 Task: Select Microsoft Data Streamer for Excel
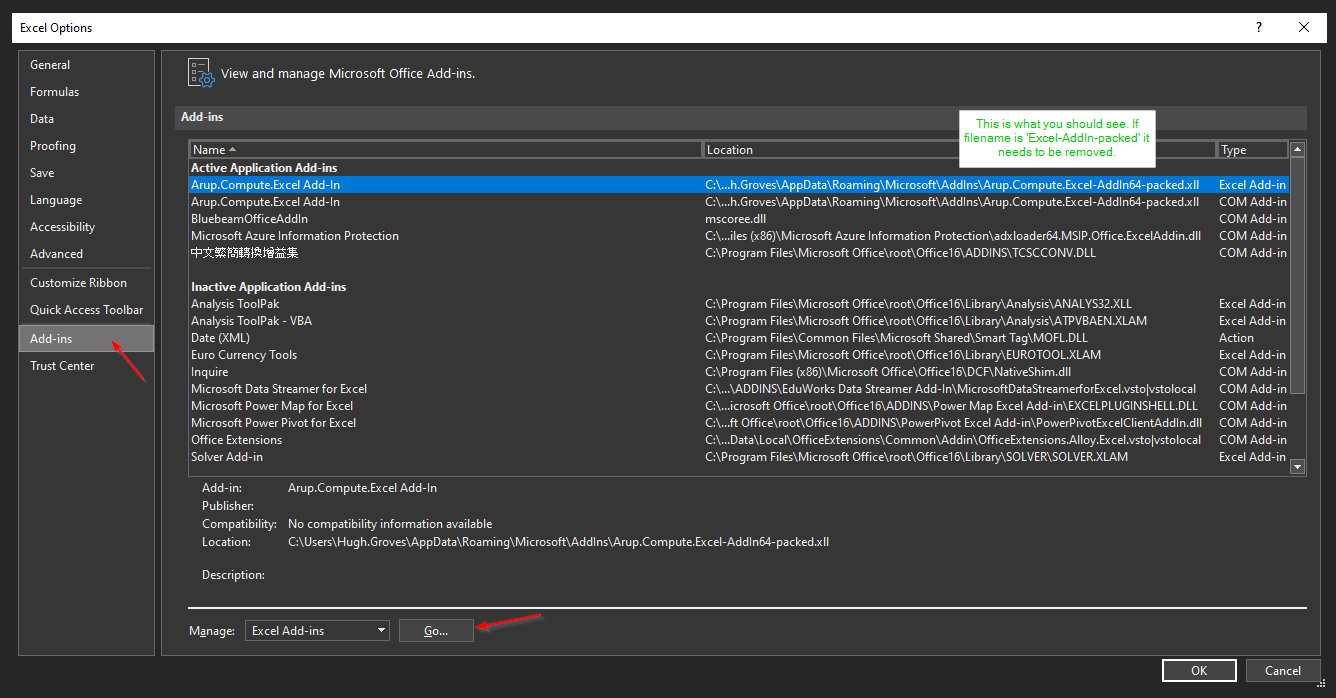[x=739, y=389]
